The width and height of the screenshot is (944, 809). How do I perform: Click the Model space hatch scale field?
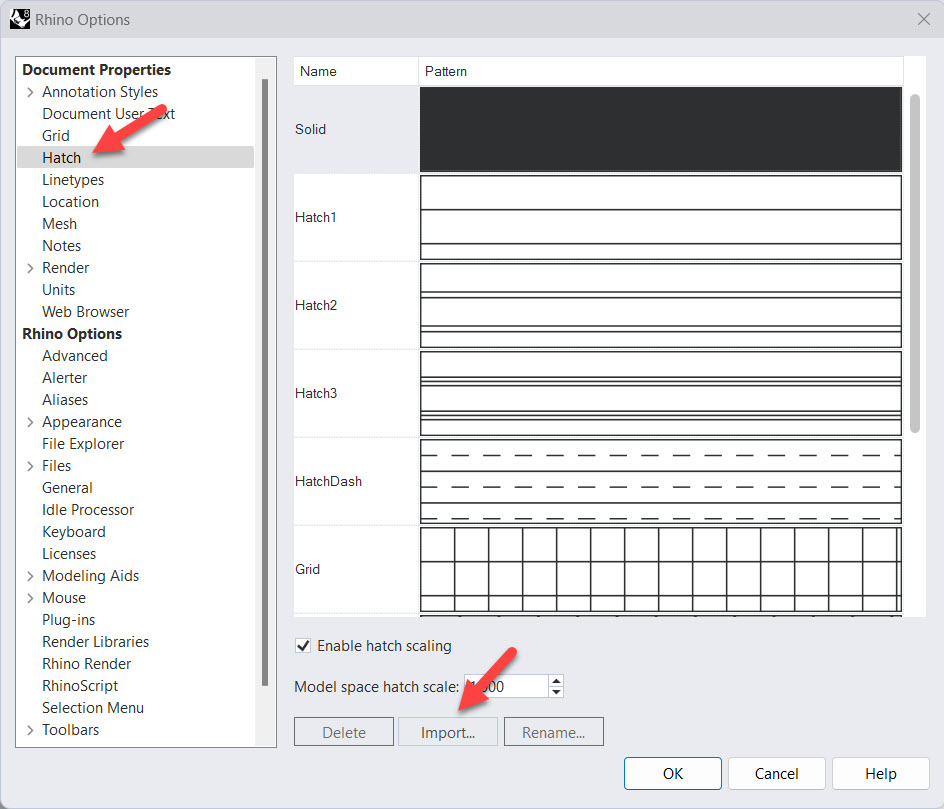click(506, 686)
